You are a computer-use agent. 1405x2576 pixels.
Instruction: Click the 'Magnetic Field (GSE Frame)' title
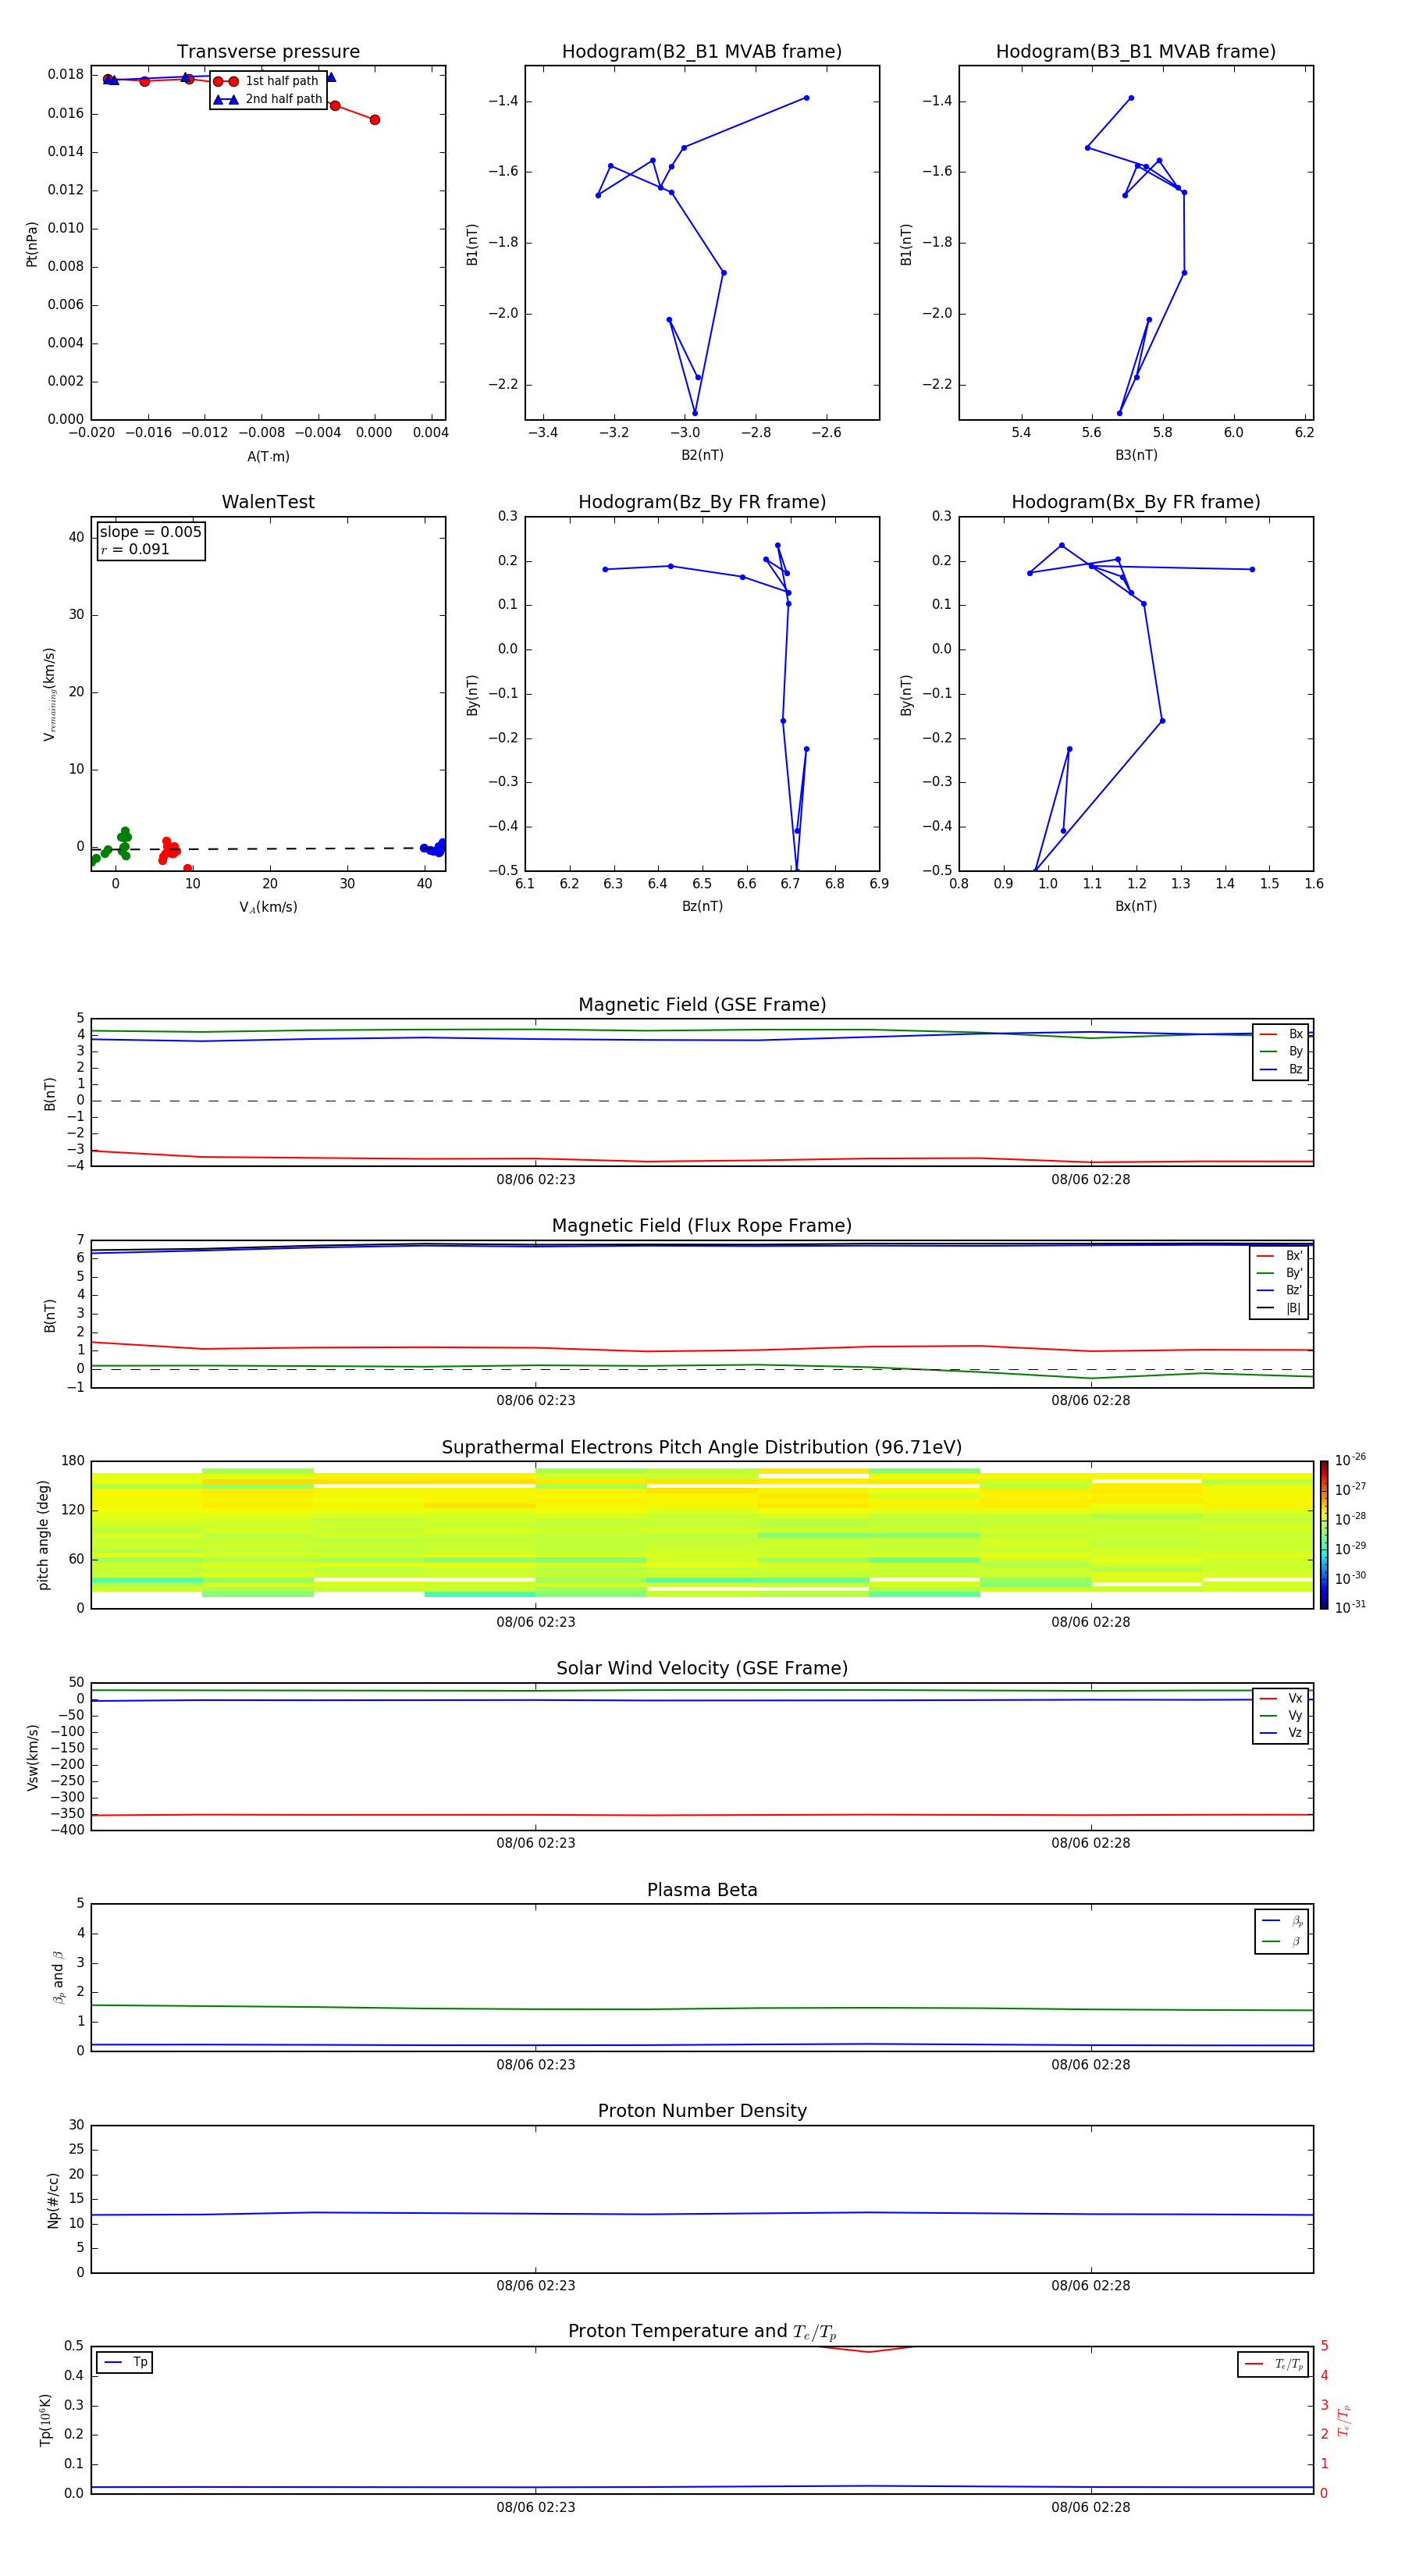[702, 1005]
